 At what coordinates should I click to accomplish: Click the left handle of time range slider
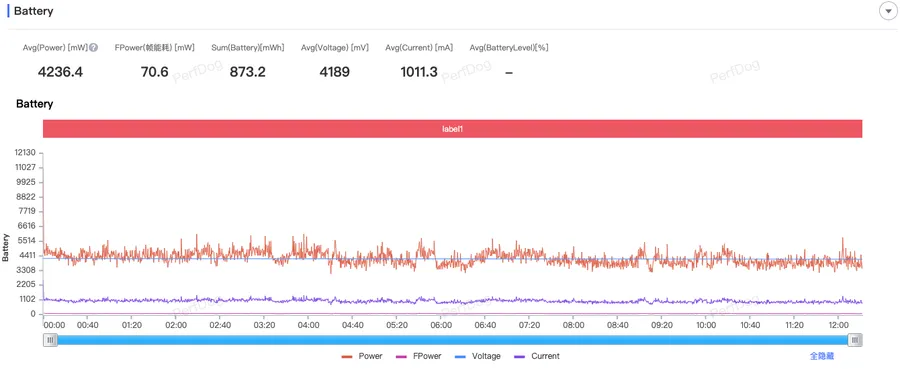[51, 340]
